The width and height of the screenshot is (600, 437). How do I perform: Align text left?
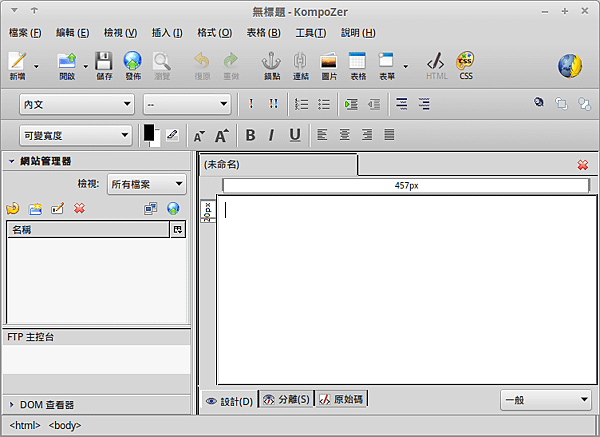(322, 135)
